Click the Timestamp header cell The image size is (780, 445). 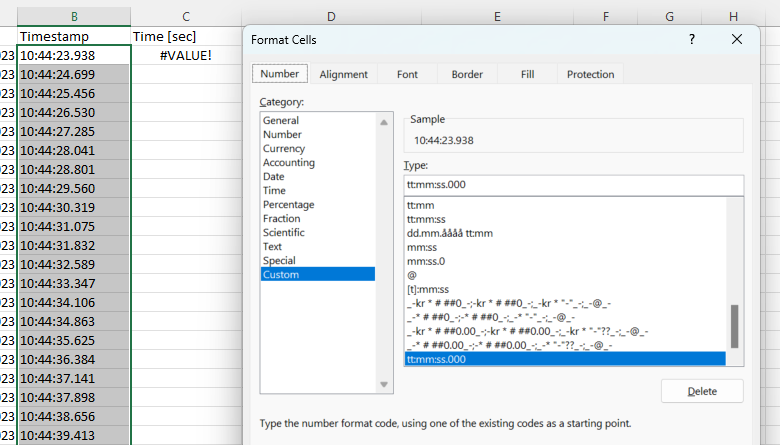(74, 36)
